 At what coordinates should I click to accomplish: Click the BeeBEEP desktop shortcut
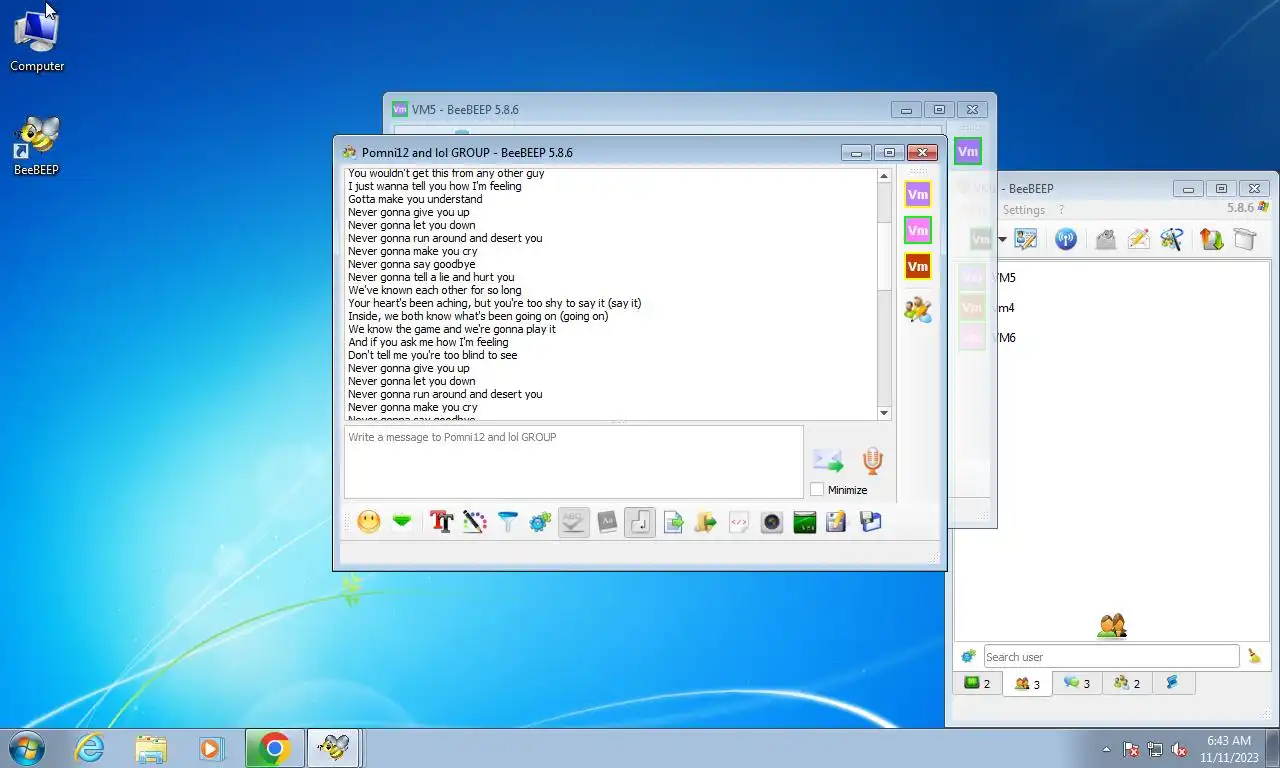click(x=36, y=146)
